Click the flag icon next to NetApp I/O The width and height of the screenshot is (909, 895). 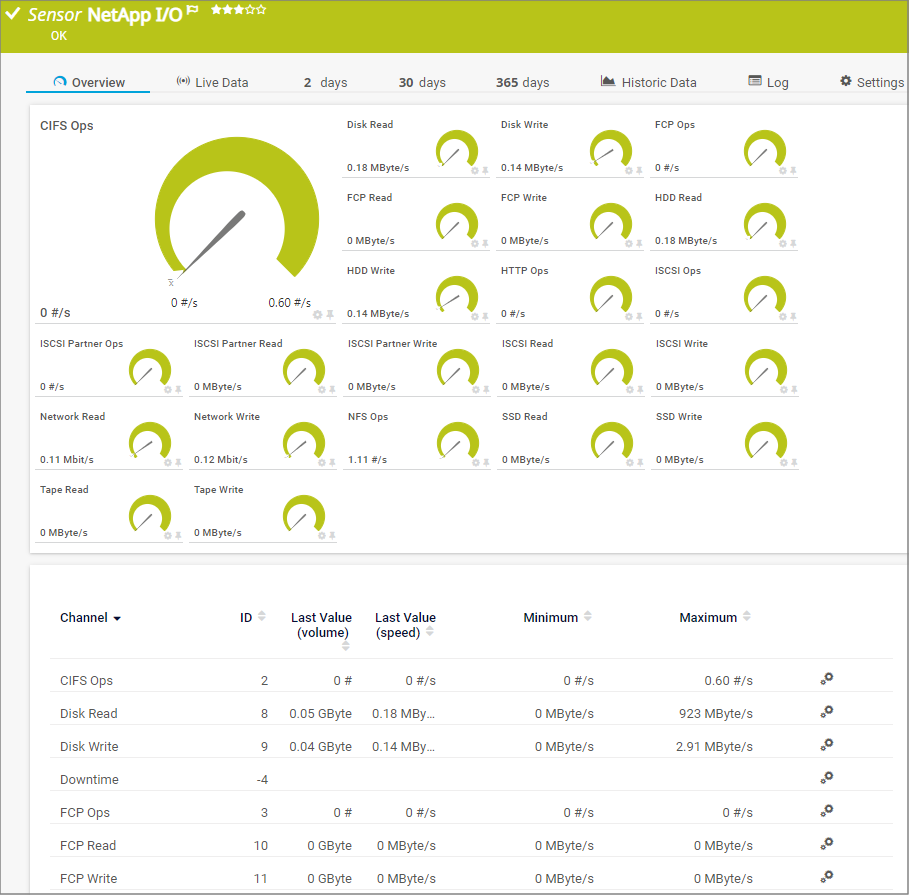tap(192, 10)
